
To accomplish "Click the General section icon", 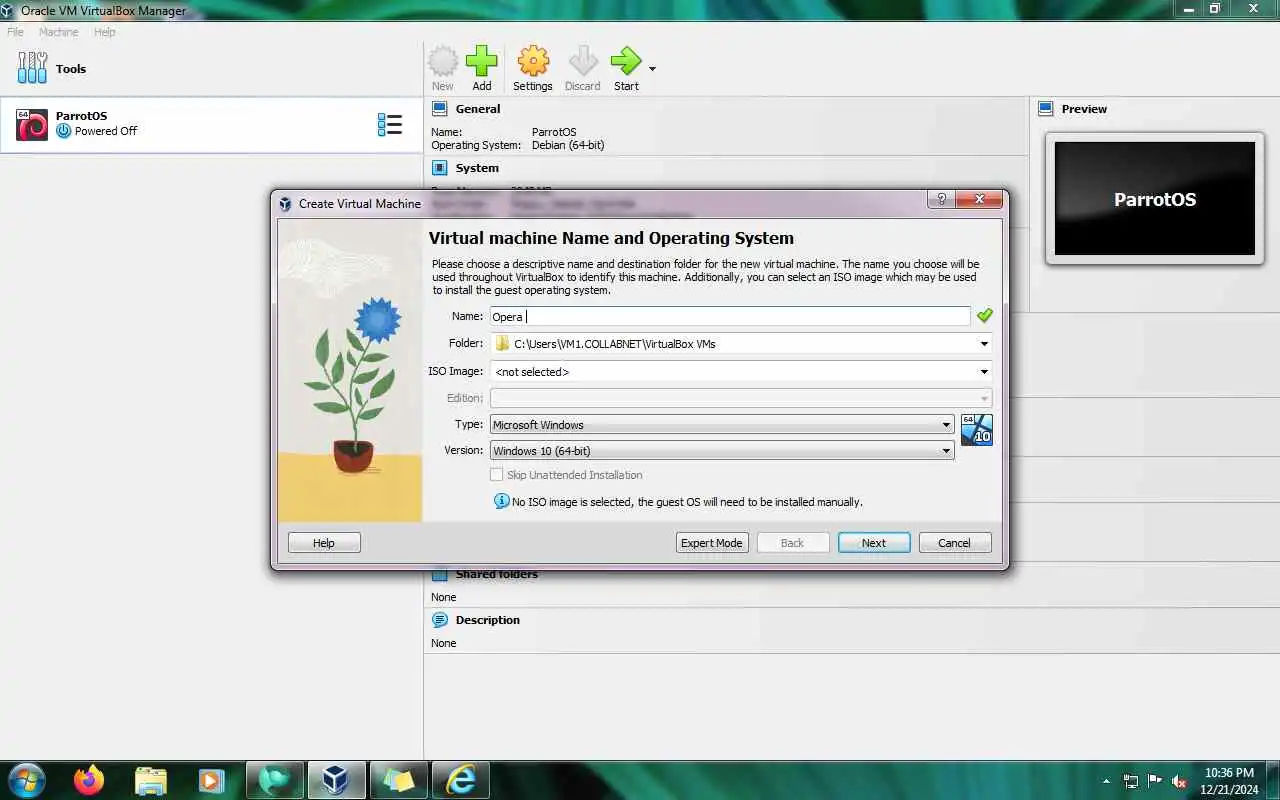I will (440, 108).
